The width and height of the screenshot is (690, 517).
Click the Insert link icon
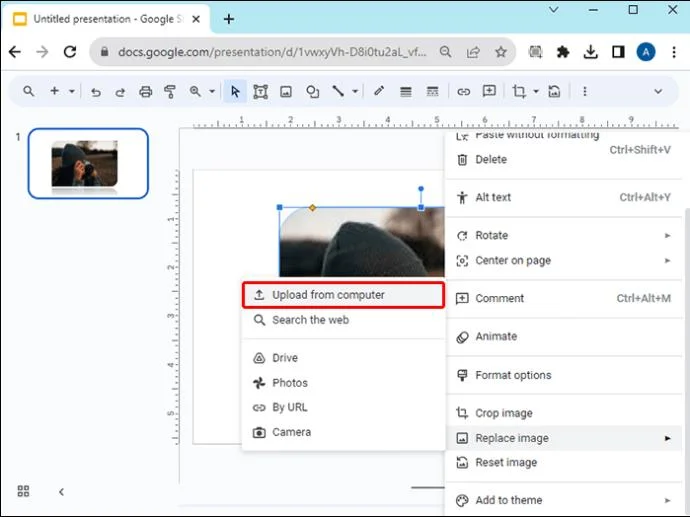[464, 92]
